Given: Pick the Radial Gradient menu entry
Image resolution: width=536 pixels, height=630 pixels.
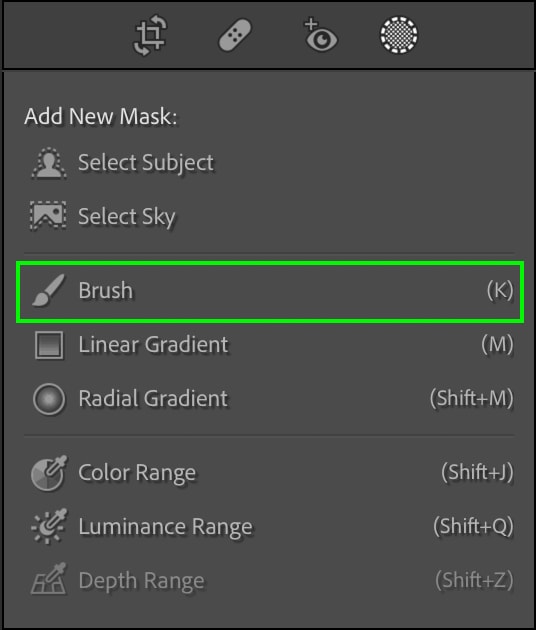Looking at the screenshot, I should coord(268,399).
